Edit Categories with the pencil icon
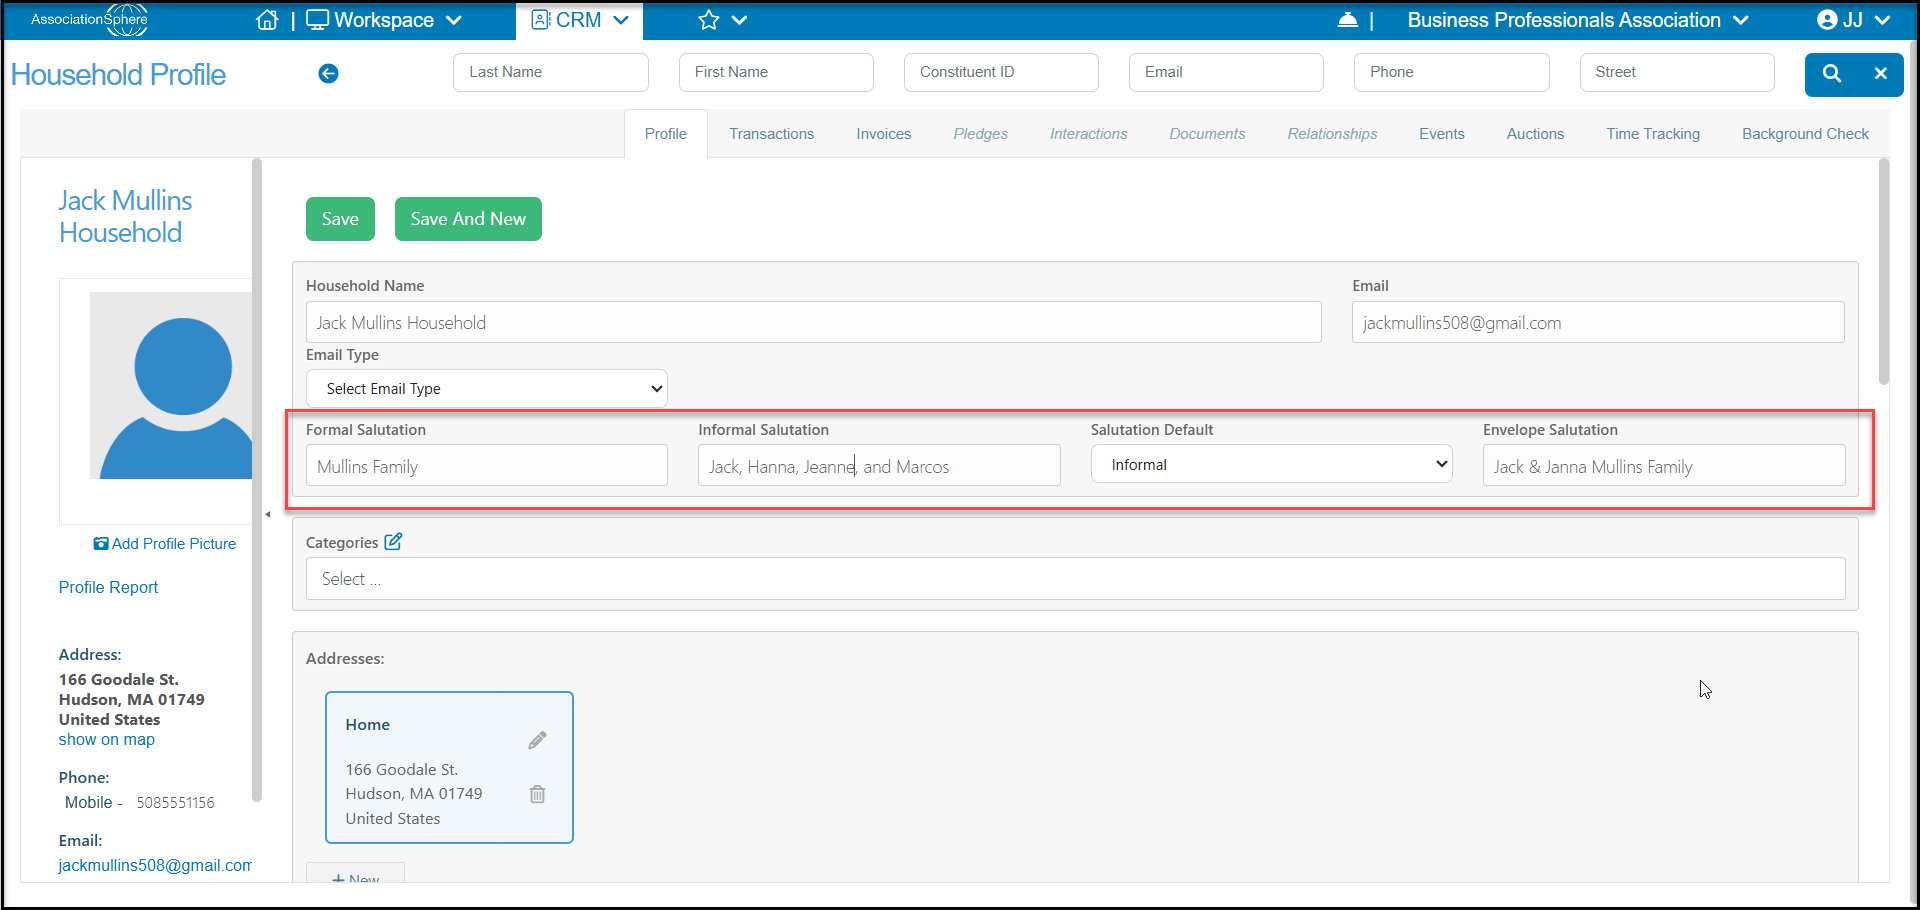The width and height of the screenshot is (1920, 910). coord(394,541)
